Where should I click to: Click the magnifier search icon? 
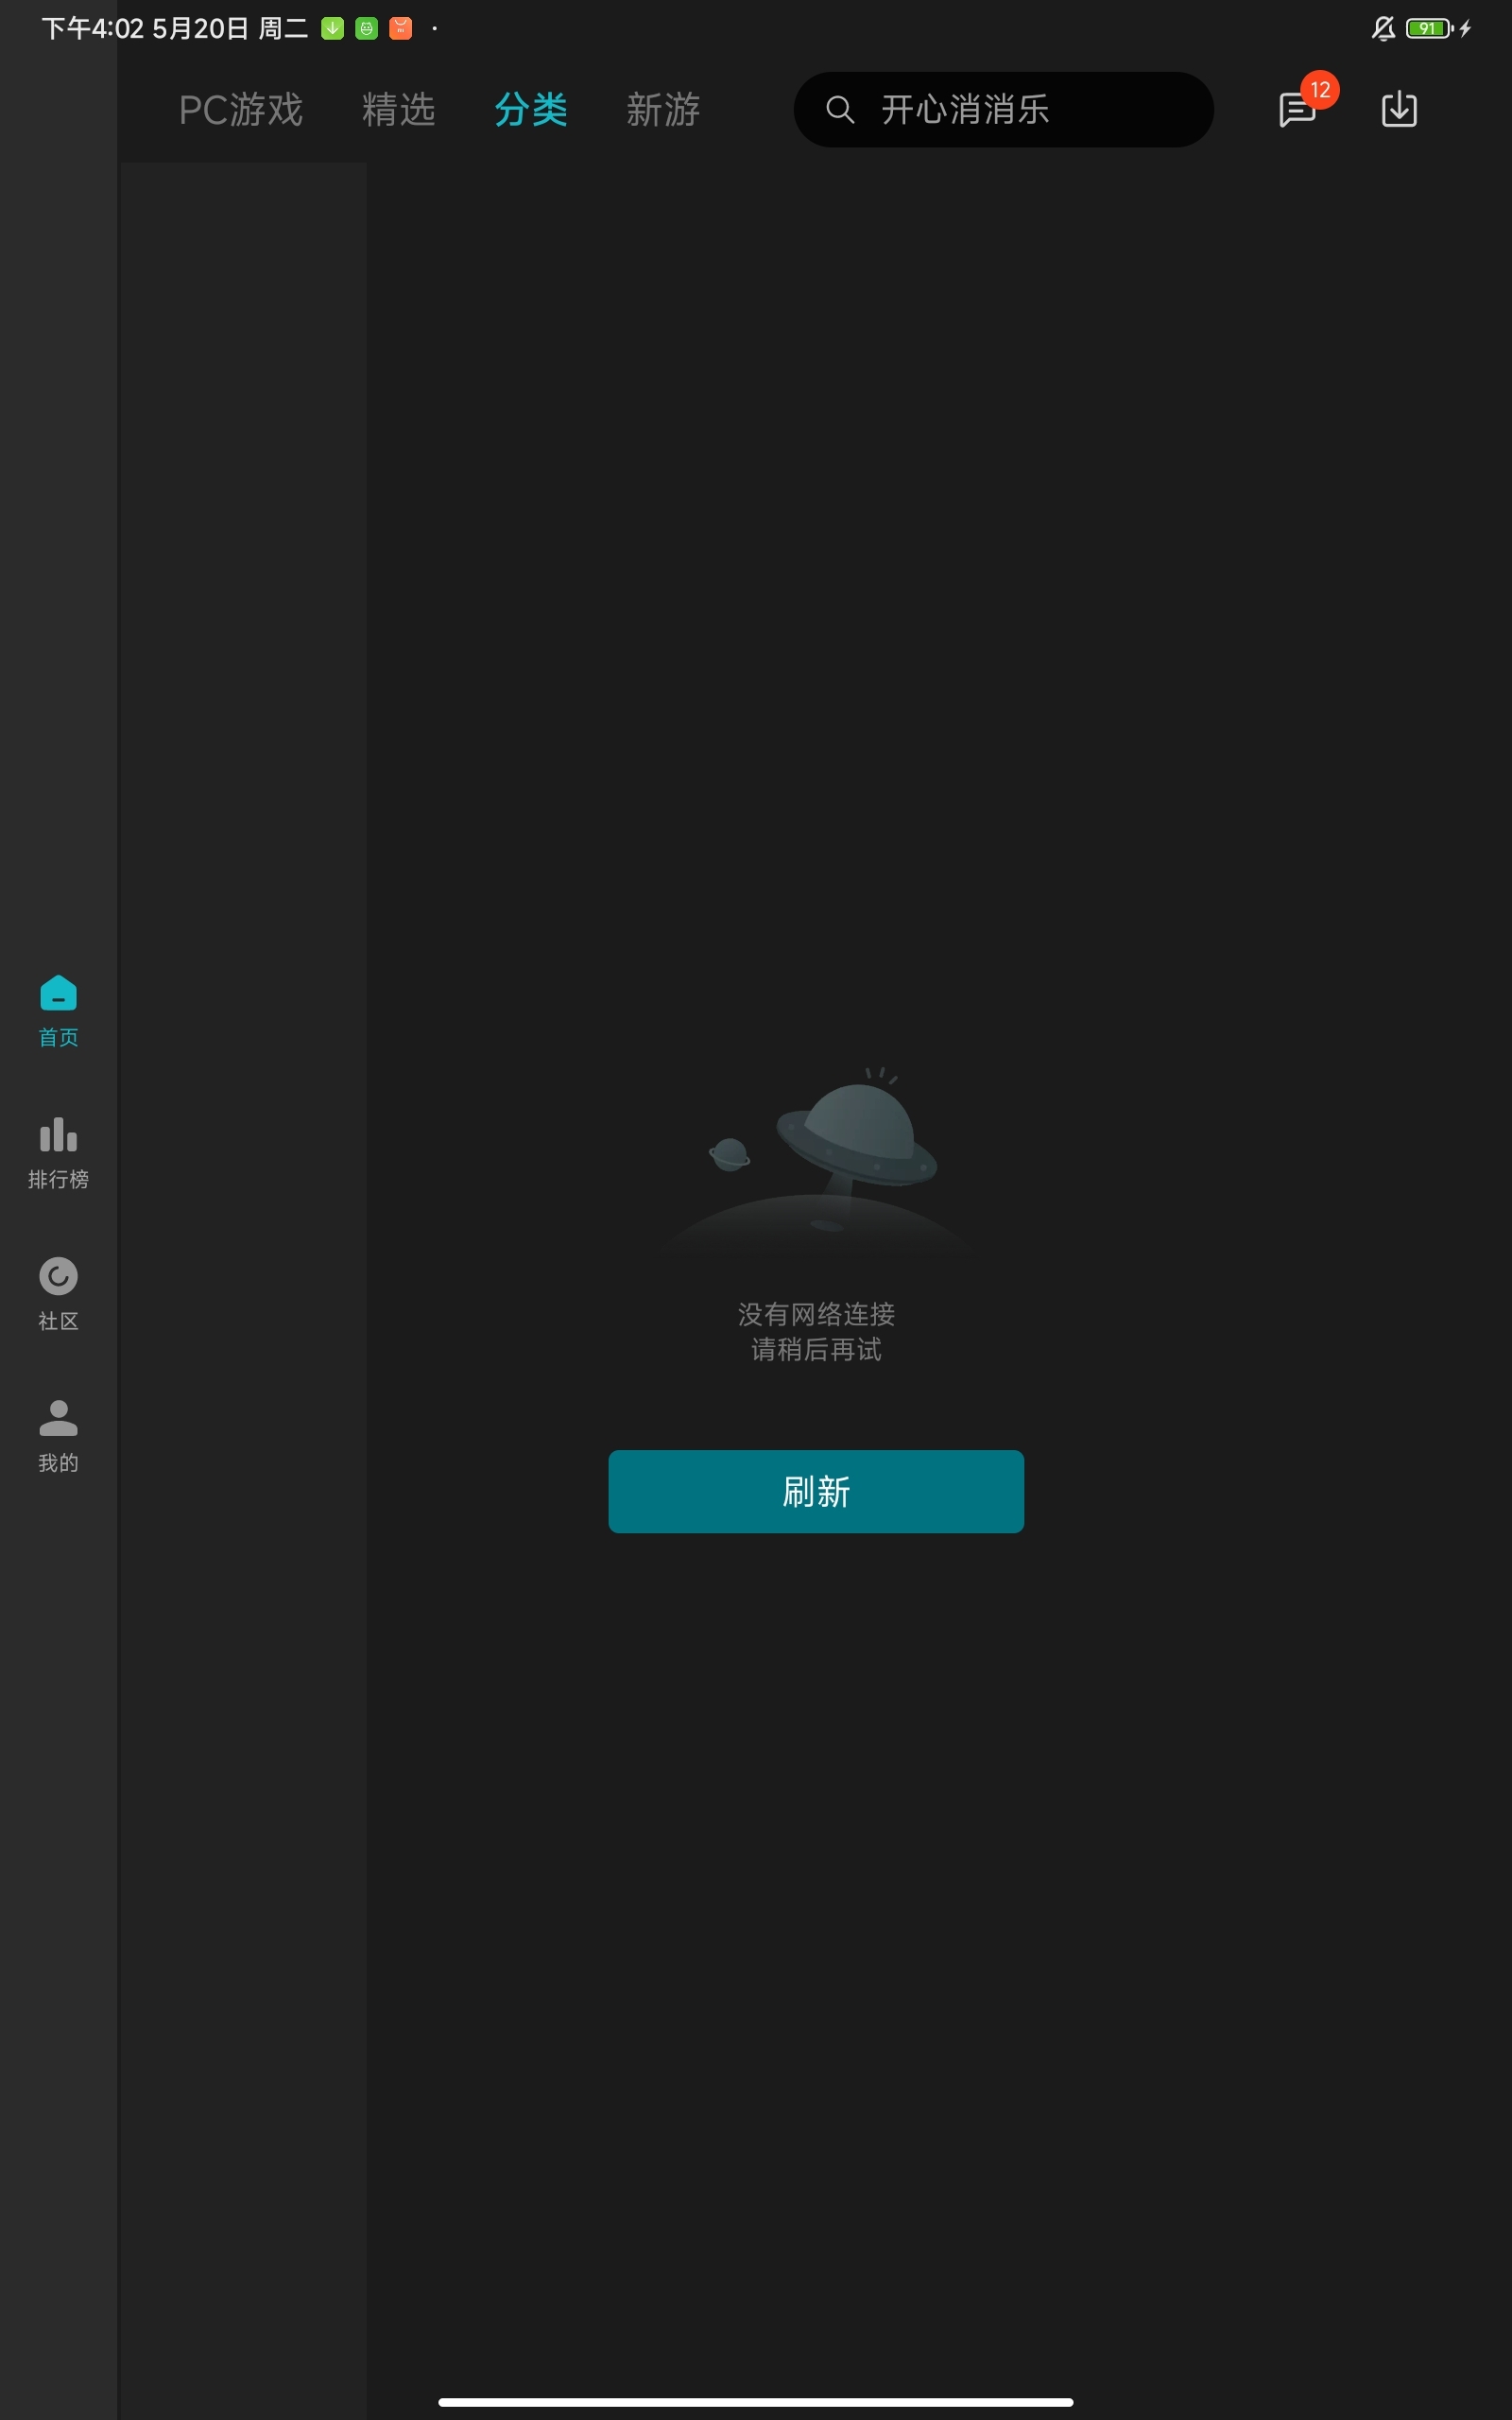point(840,110)
